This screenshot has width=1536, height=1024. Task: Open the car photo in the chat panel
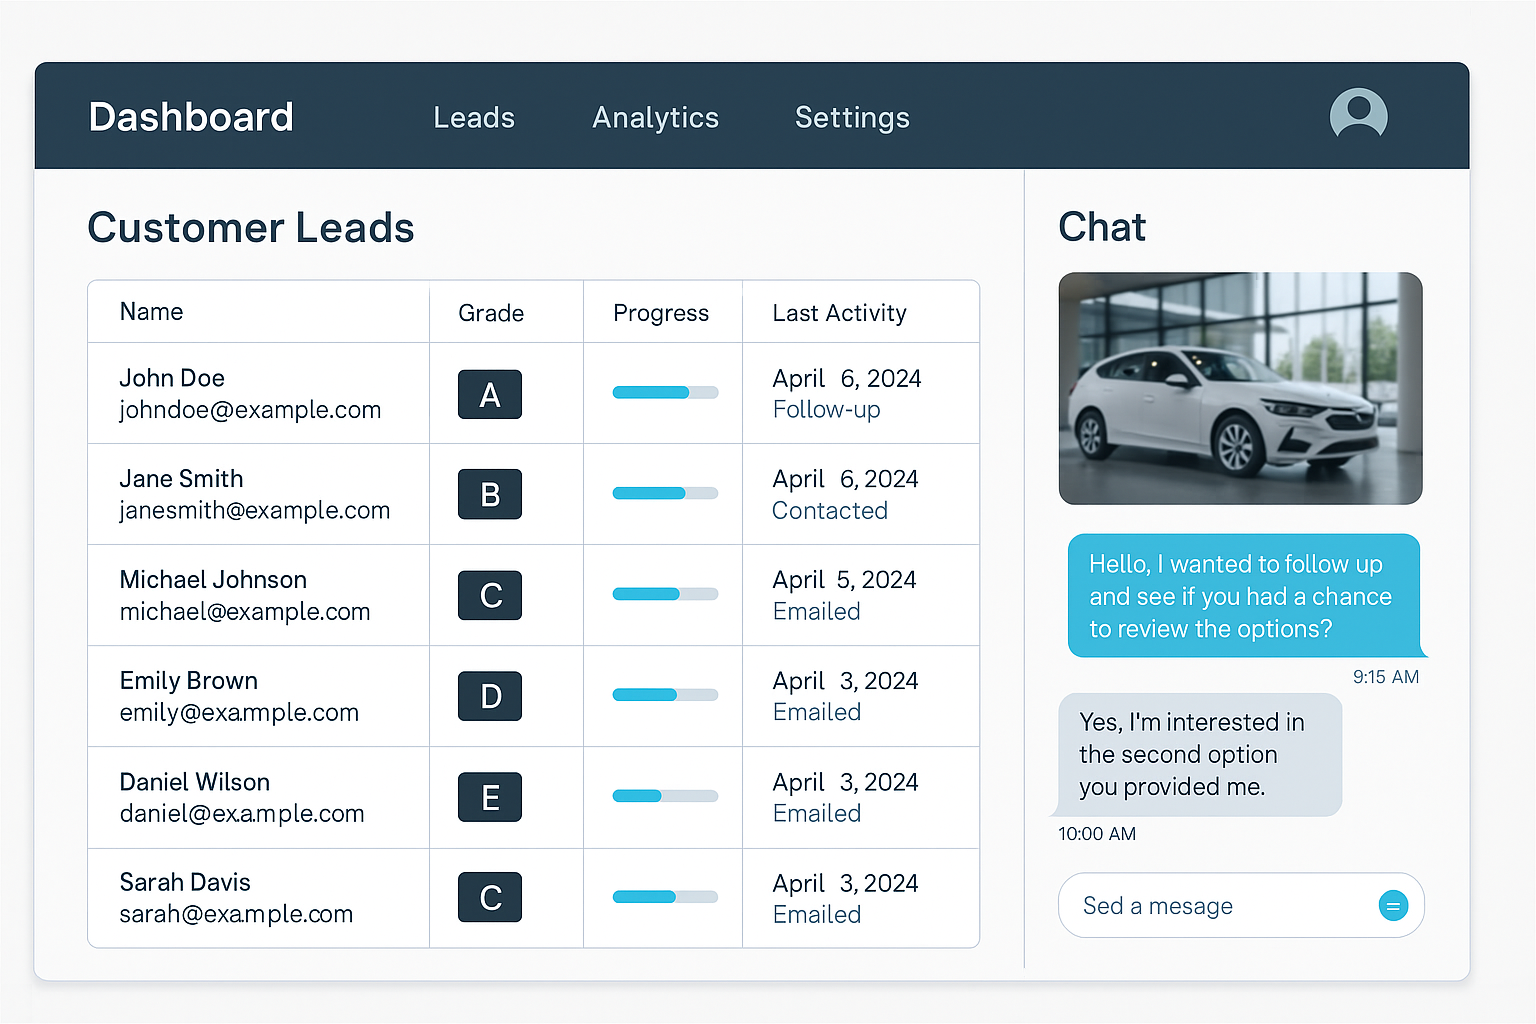pyautogui.click(x=1240, y=388)
